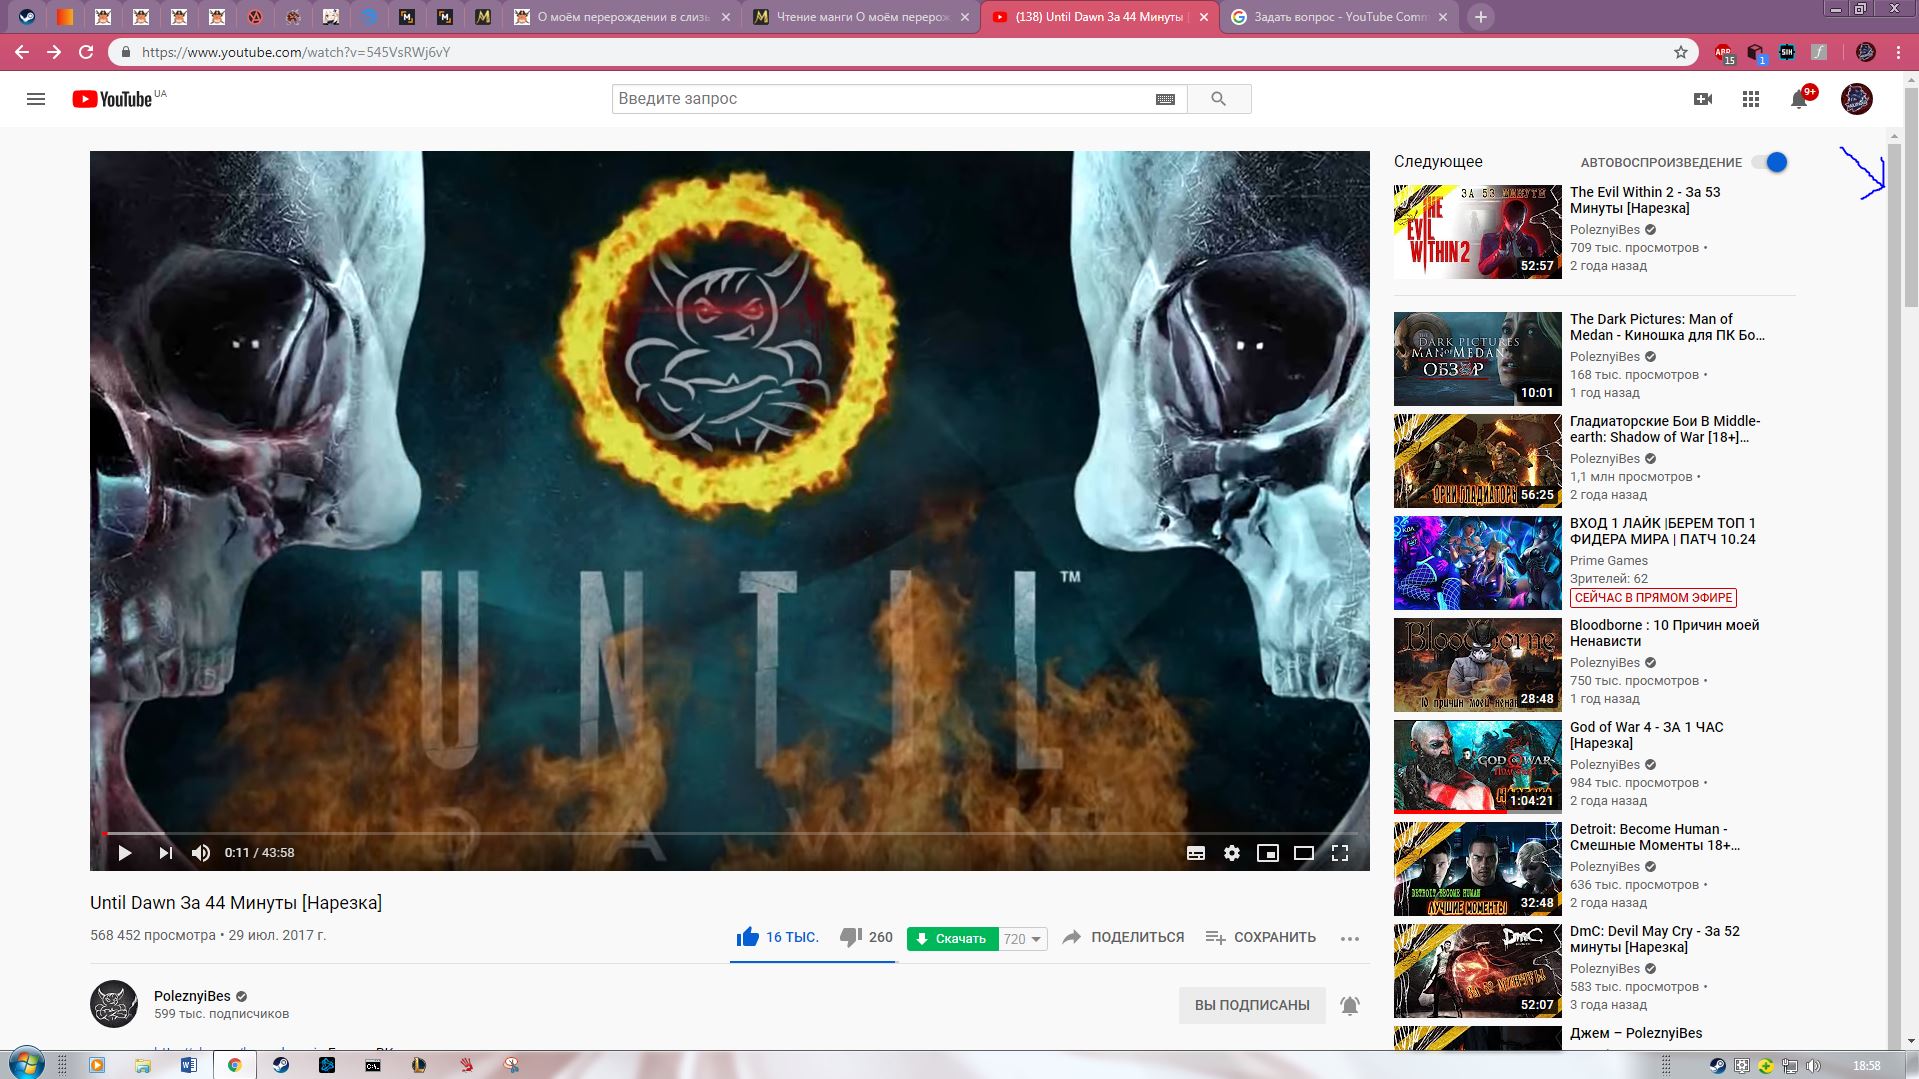This screenshot has height=1079, width=1919.
Task: Toggle the channel notification bell
Action: coord(1350,1005)
